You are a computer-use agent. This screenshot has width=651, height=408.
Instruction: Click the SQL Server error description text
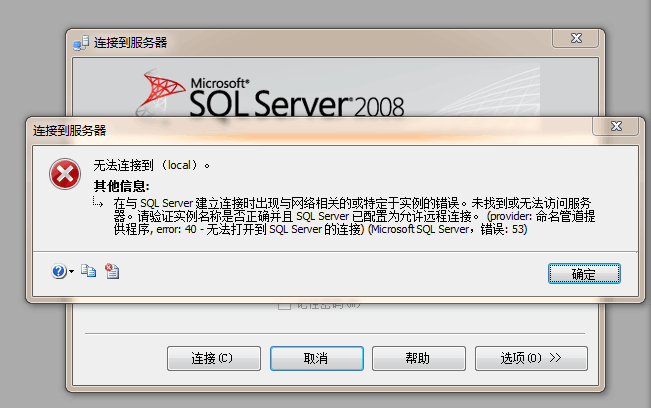[354, 216]
